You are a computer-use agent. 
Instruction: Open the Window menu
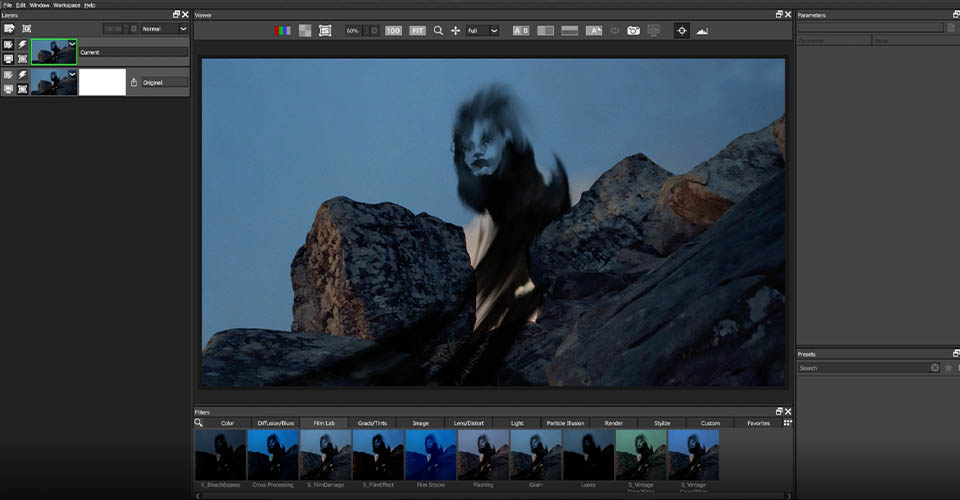point(39,5)
